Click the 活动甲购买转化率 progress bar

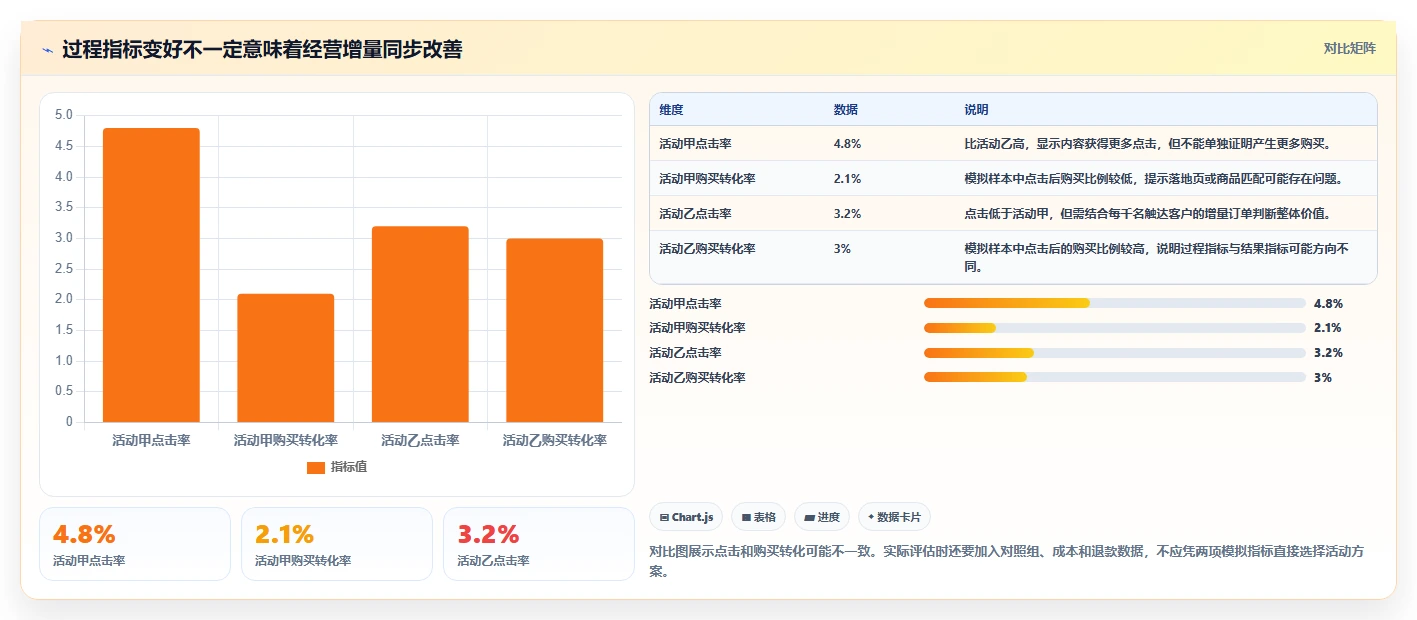click(x=1115, y=328)
